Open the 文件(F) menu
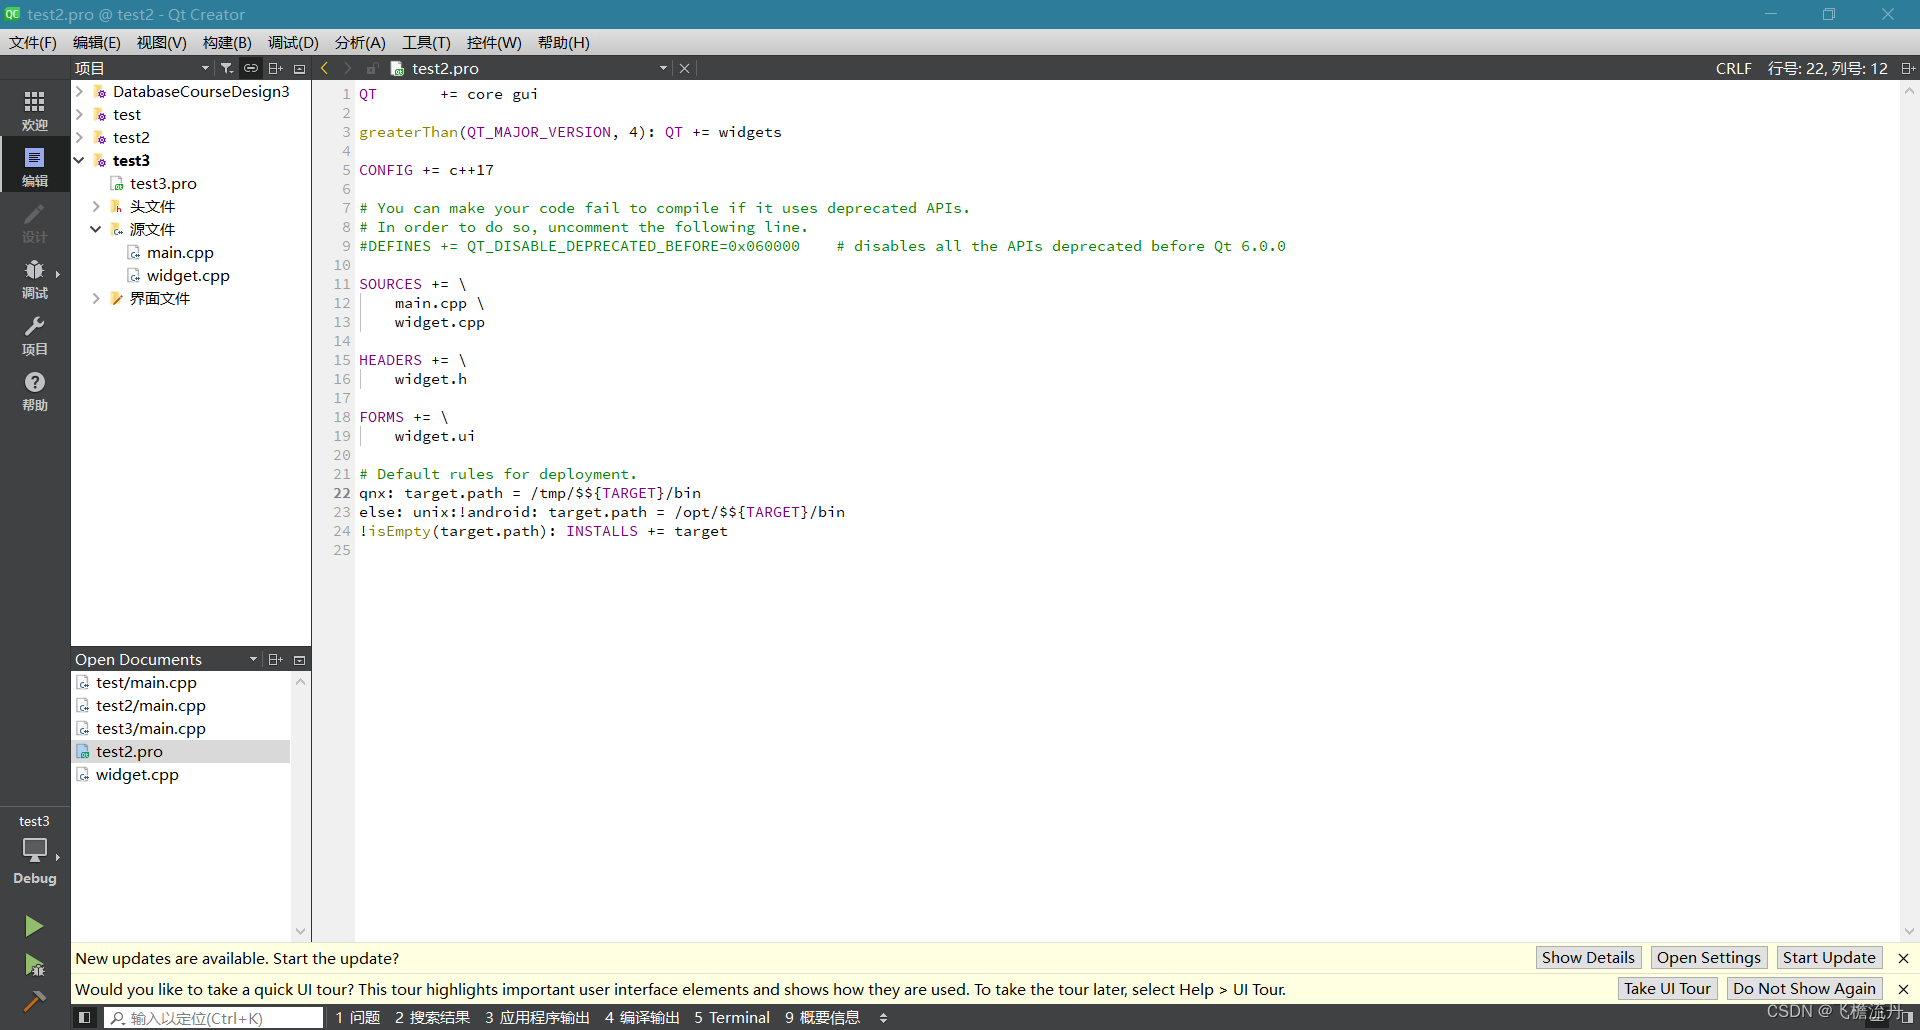This screenshot has width=1920, height=1030. (33, 42)
